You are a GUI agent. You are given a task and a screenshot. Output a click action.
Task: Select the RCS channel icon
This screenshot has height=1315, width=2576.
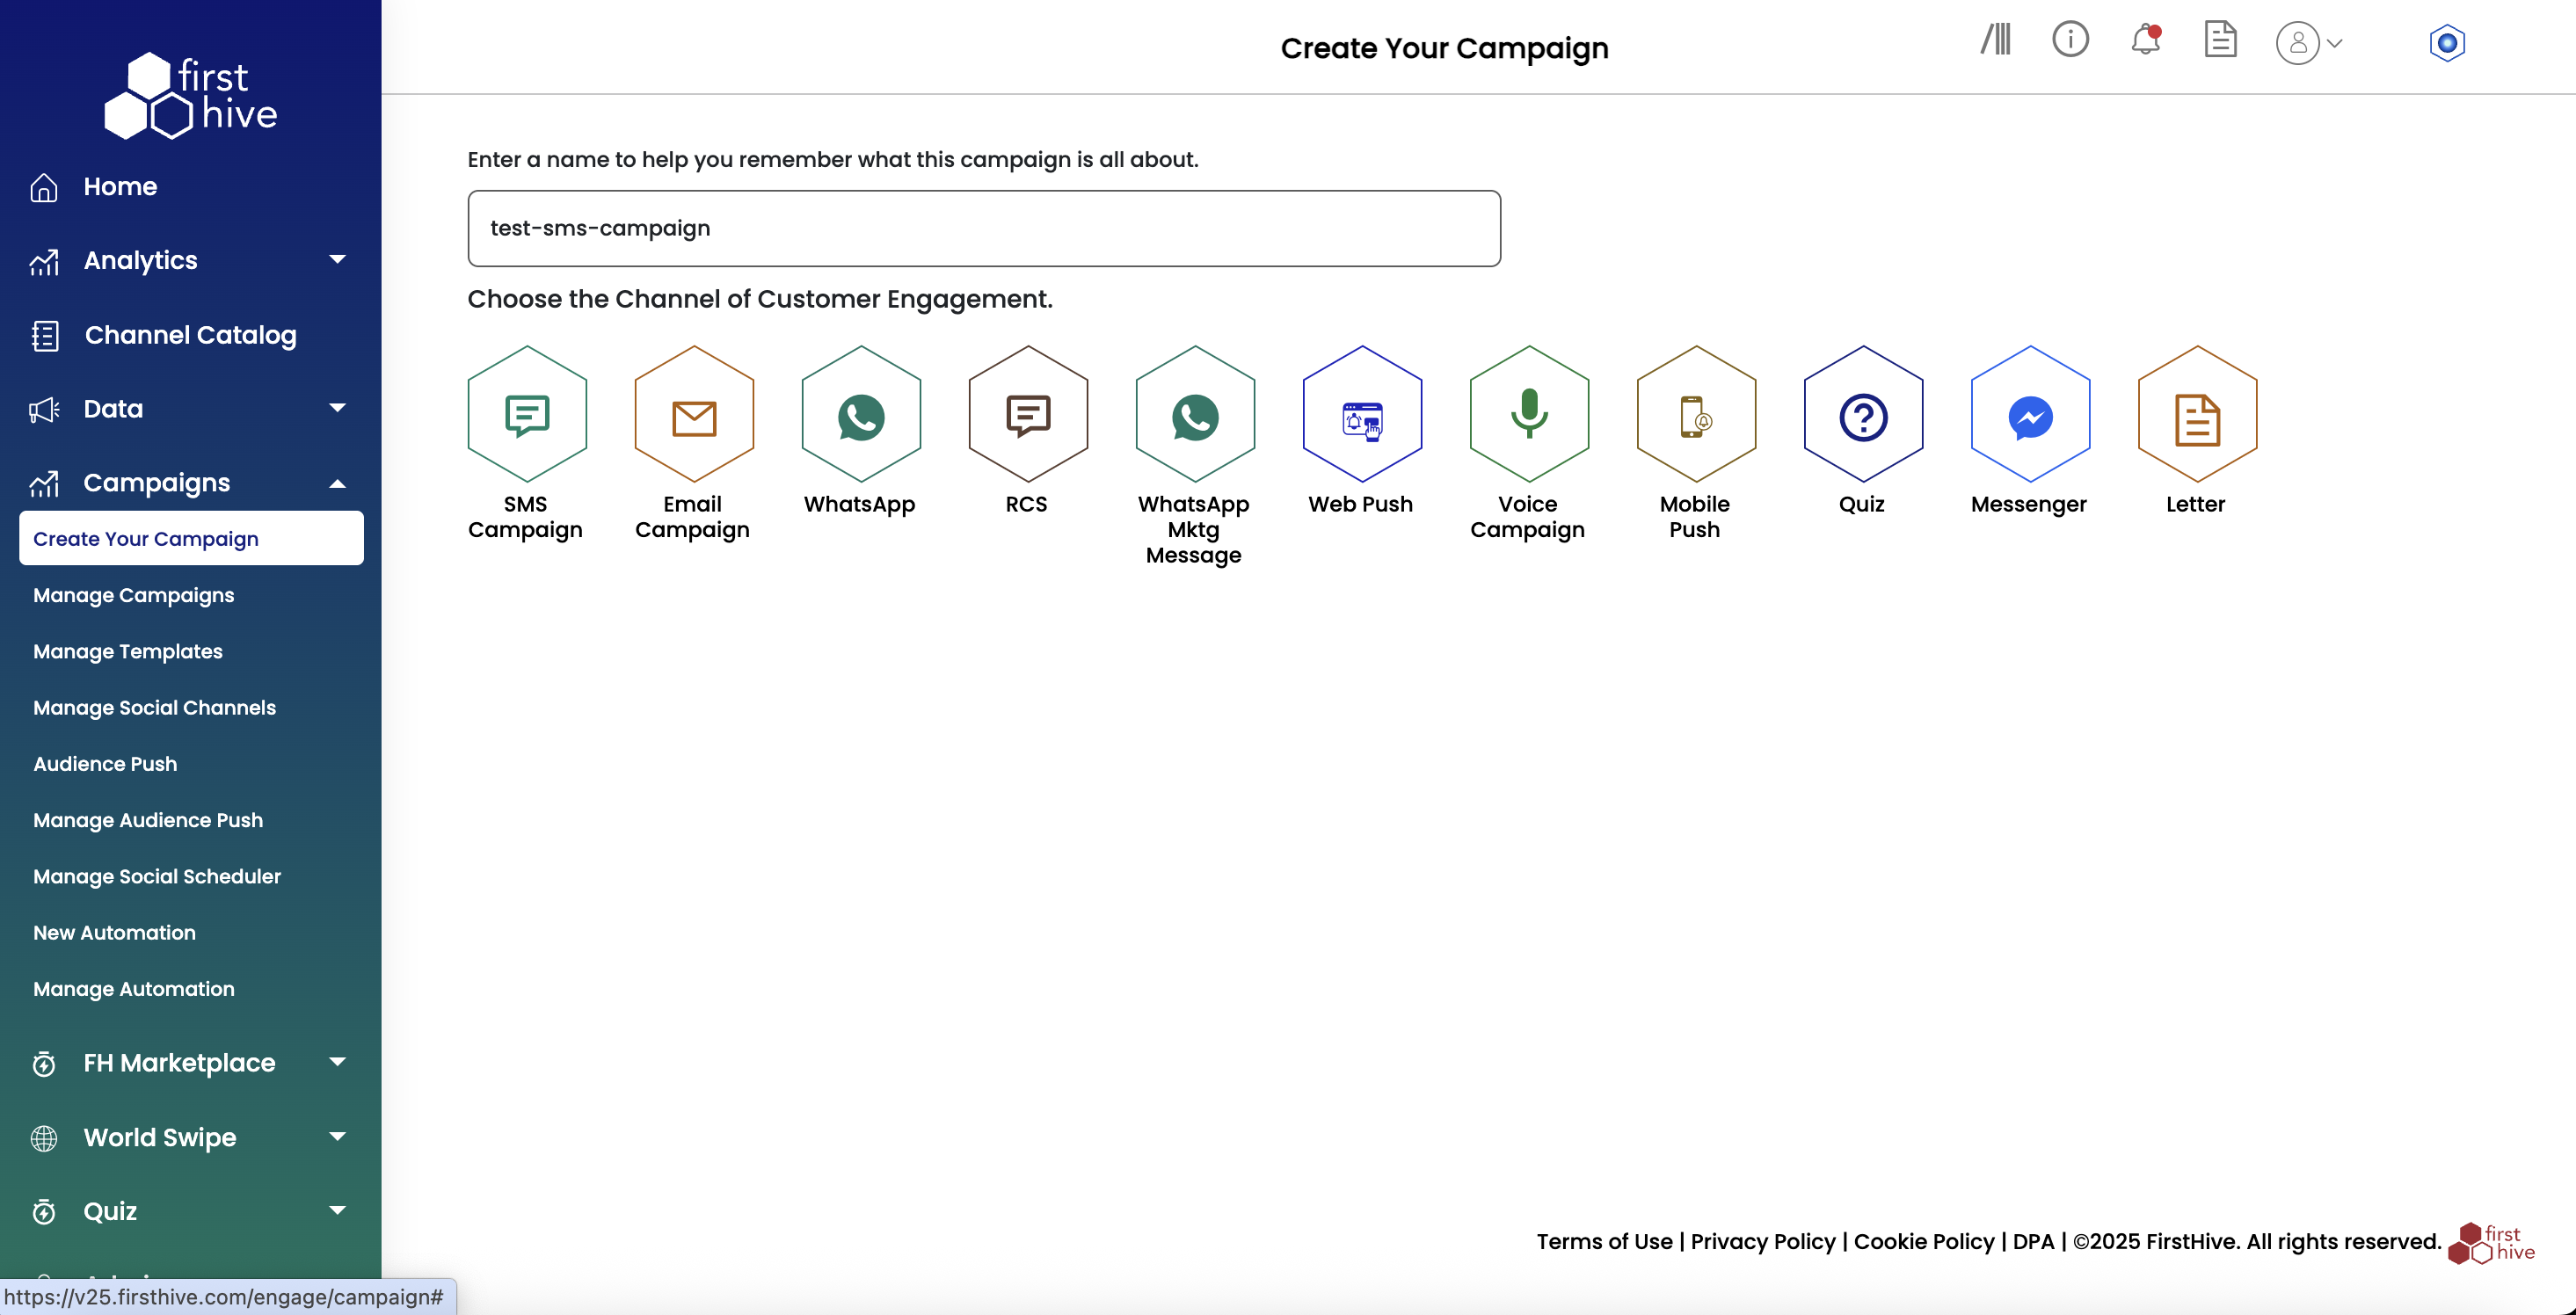pyautogui.click(x=1028, y=414)
